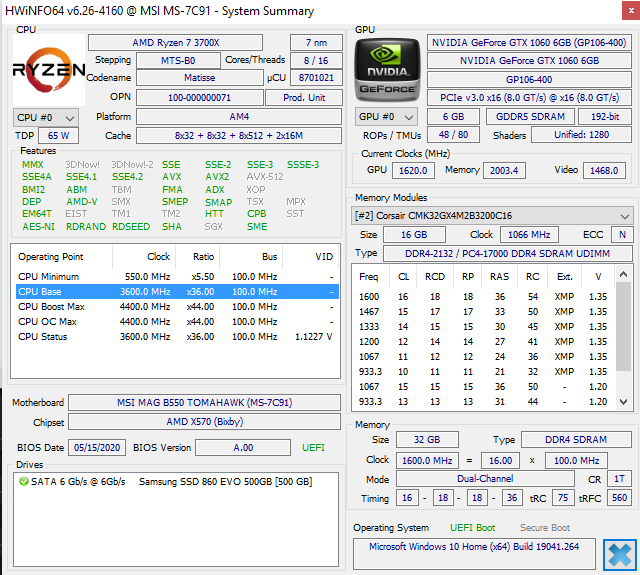Click the tRFC 560 field

pyautogui.click(x=620, y=498)
